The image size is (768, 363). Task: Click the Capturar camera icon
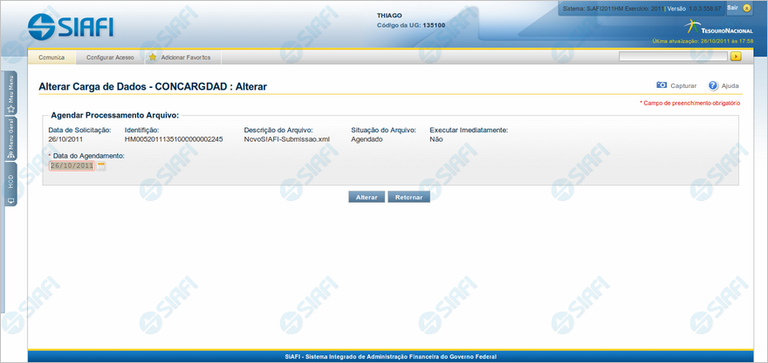[661, 85]
